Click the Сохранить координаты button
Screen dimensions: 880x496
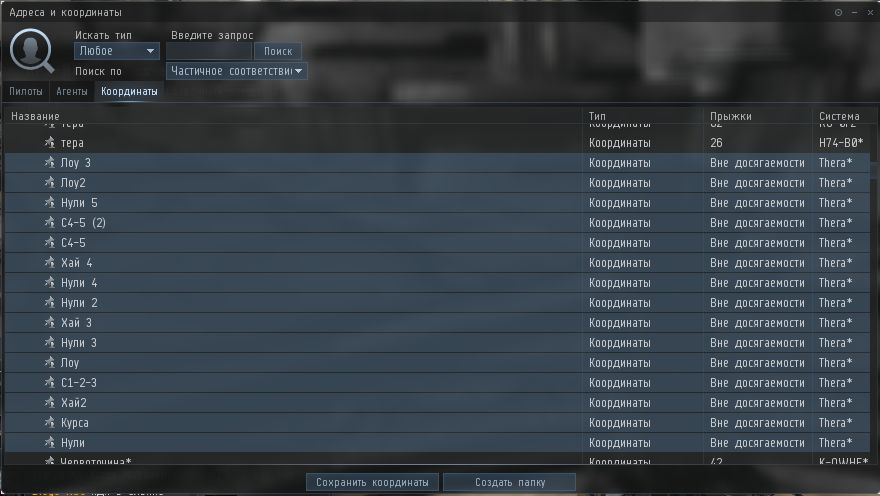tap(372, 482)
